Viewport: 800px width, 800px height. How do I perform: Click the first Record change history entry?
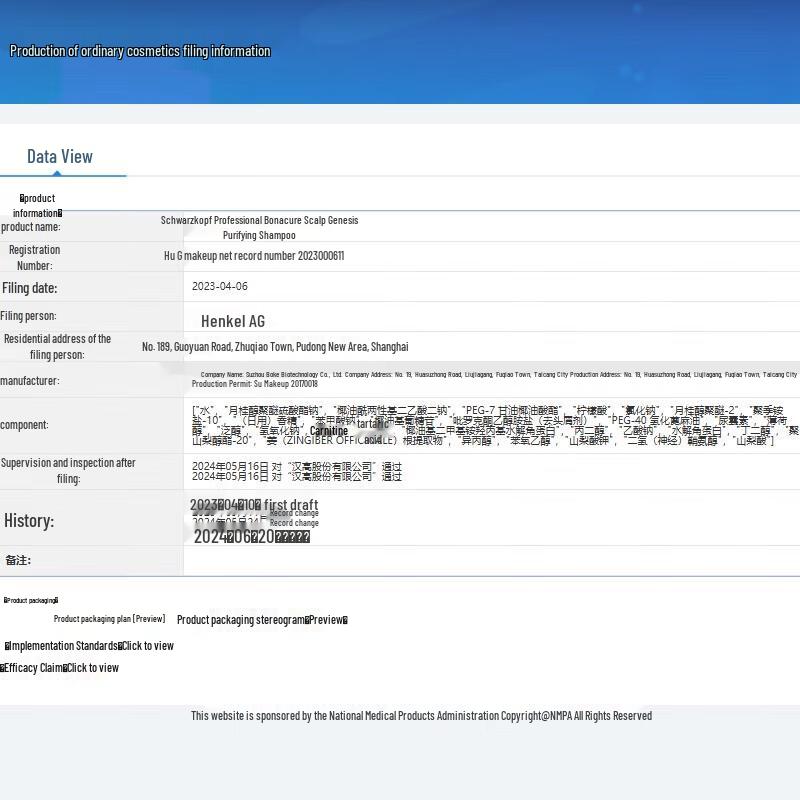(x=294, y=513)
